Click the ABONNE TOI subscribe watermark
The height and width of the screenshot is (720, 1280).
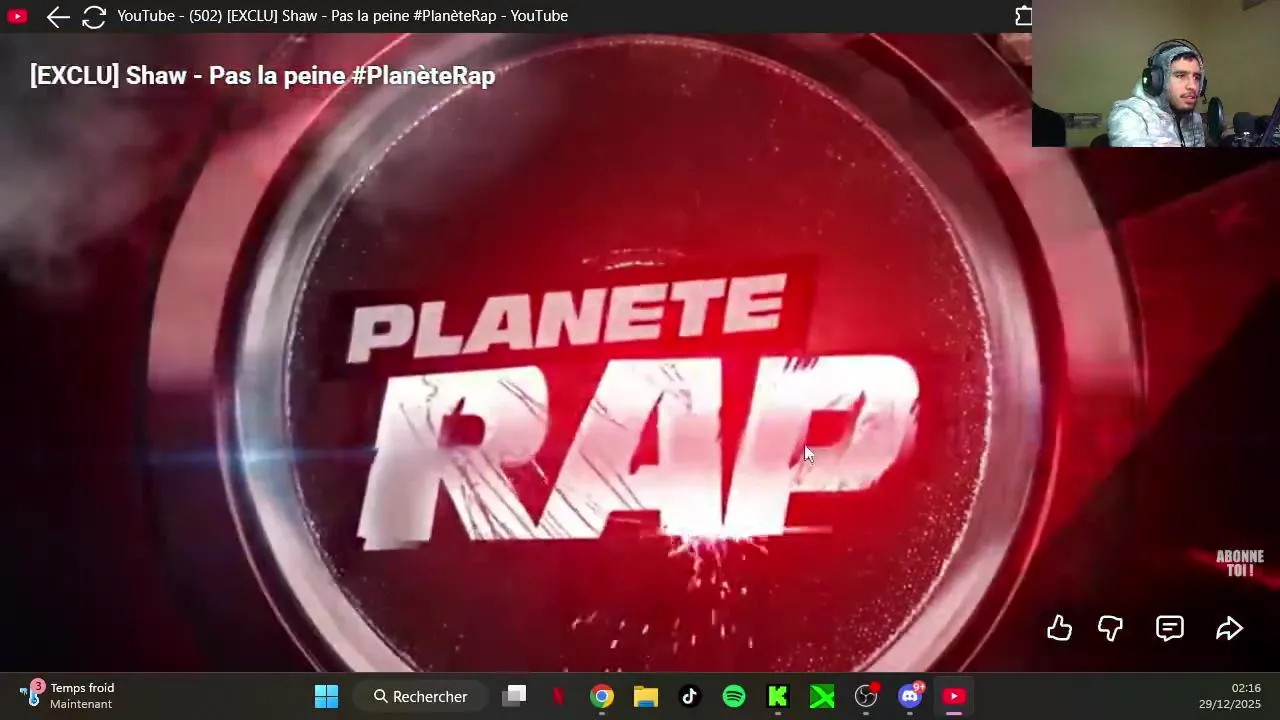[1240, 563]
